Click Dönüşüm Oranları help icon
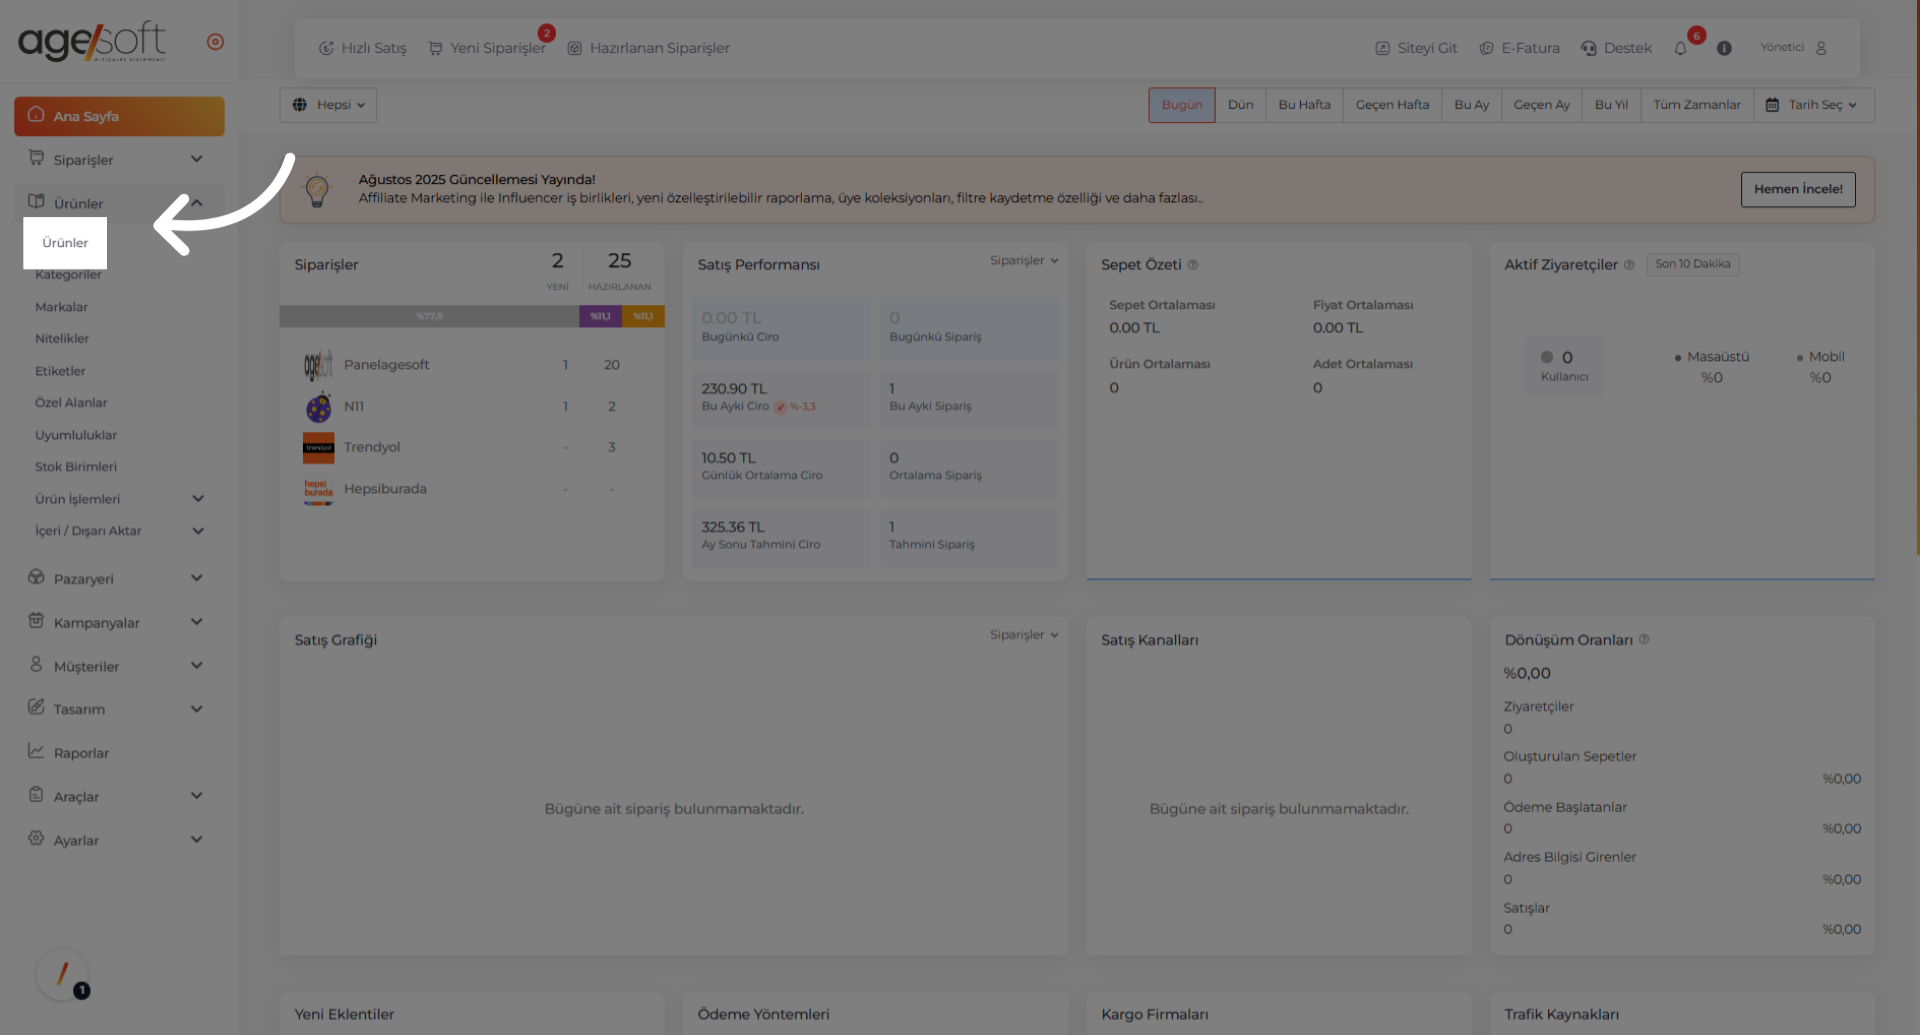This screenshot has width=1920, height=1035. pos(1644,640)
